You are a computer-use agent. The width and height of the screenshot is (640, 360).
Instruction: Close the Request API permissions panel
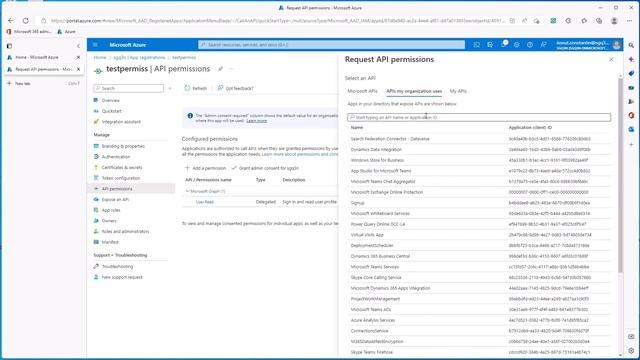(611, 60)
